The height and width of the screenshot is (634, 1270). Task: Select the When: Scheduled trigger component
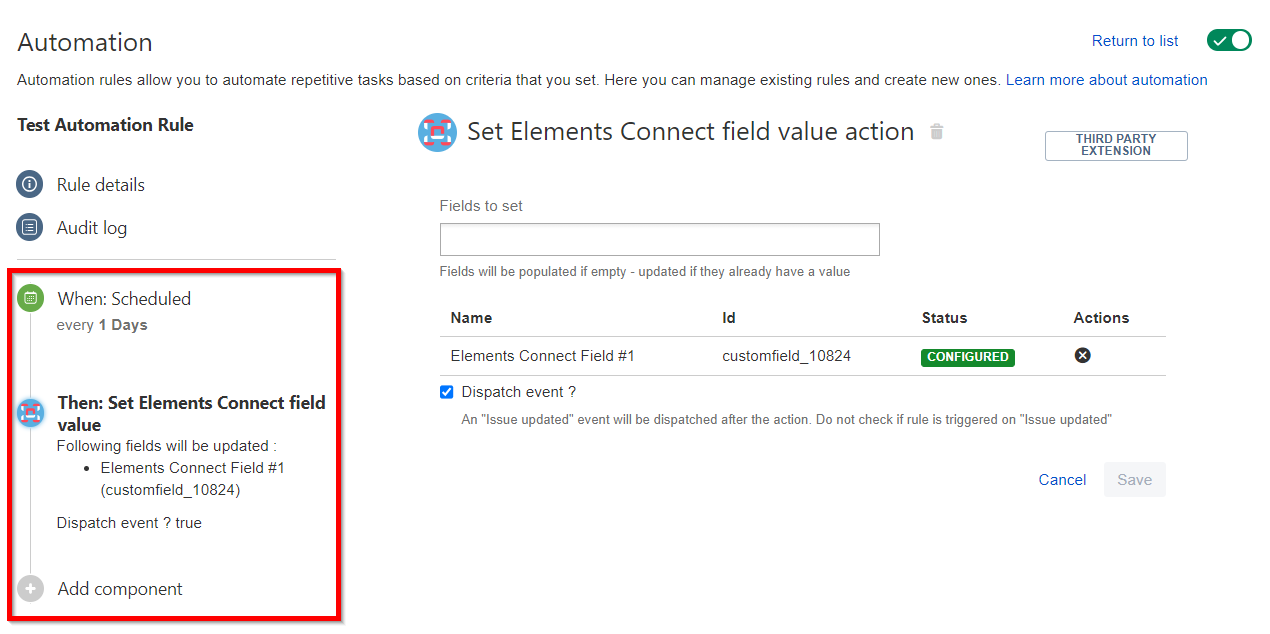click(x=124, y=299)
